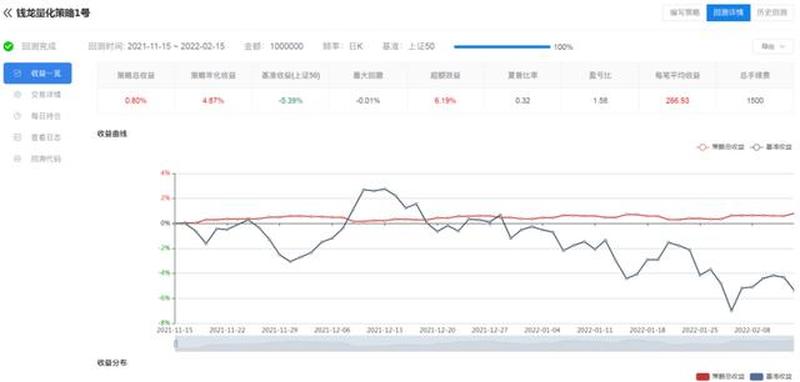Click the max drawdown value -0.01%
Viewport: 800px width, 382px height.
[x=368, y=100]
